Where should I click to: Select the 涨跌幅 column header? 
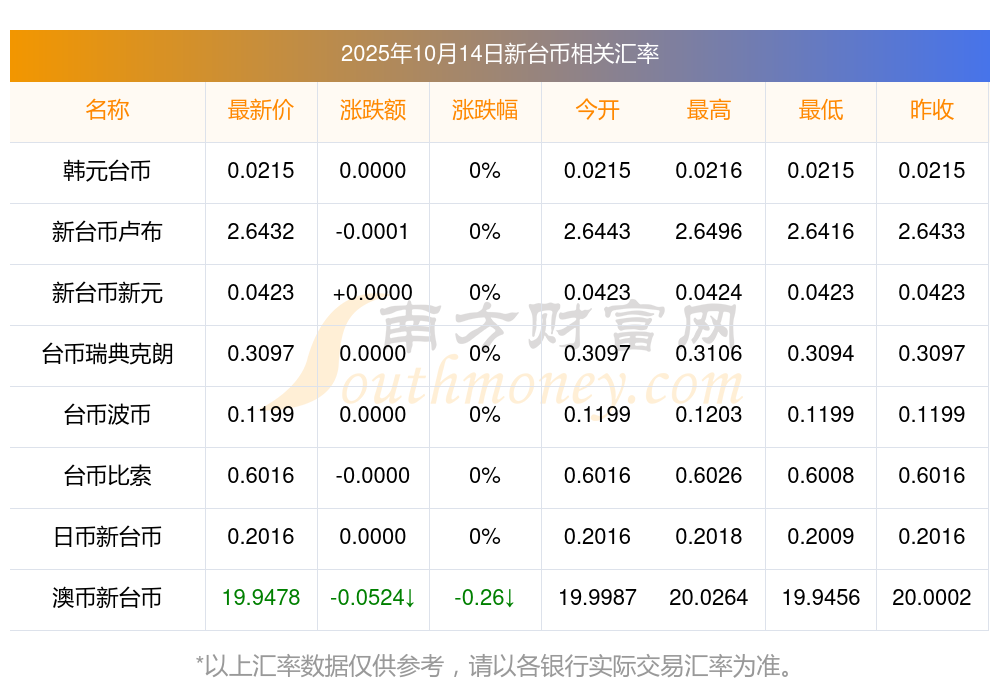pyautogui.click(x=485, y=111)
